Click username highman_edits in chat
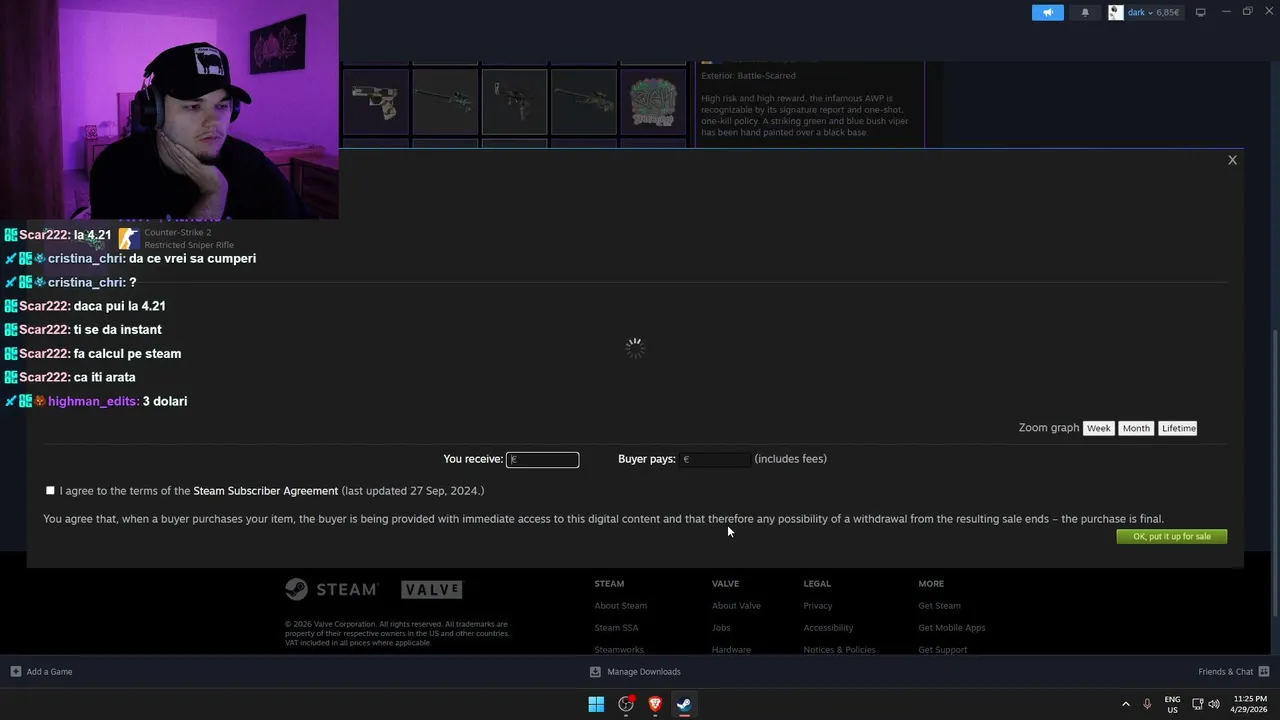Viewport: 1280px width, 720px height. tap(92, 401)
